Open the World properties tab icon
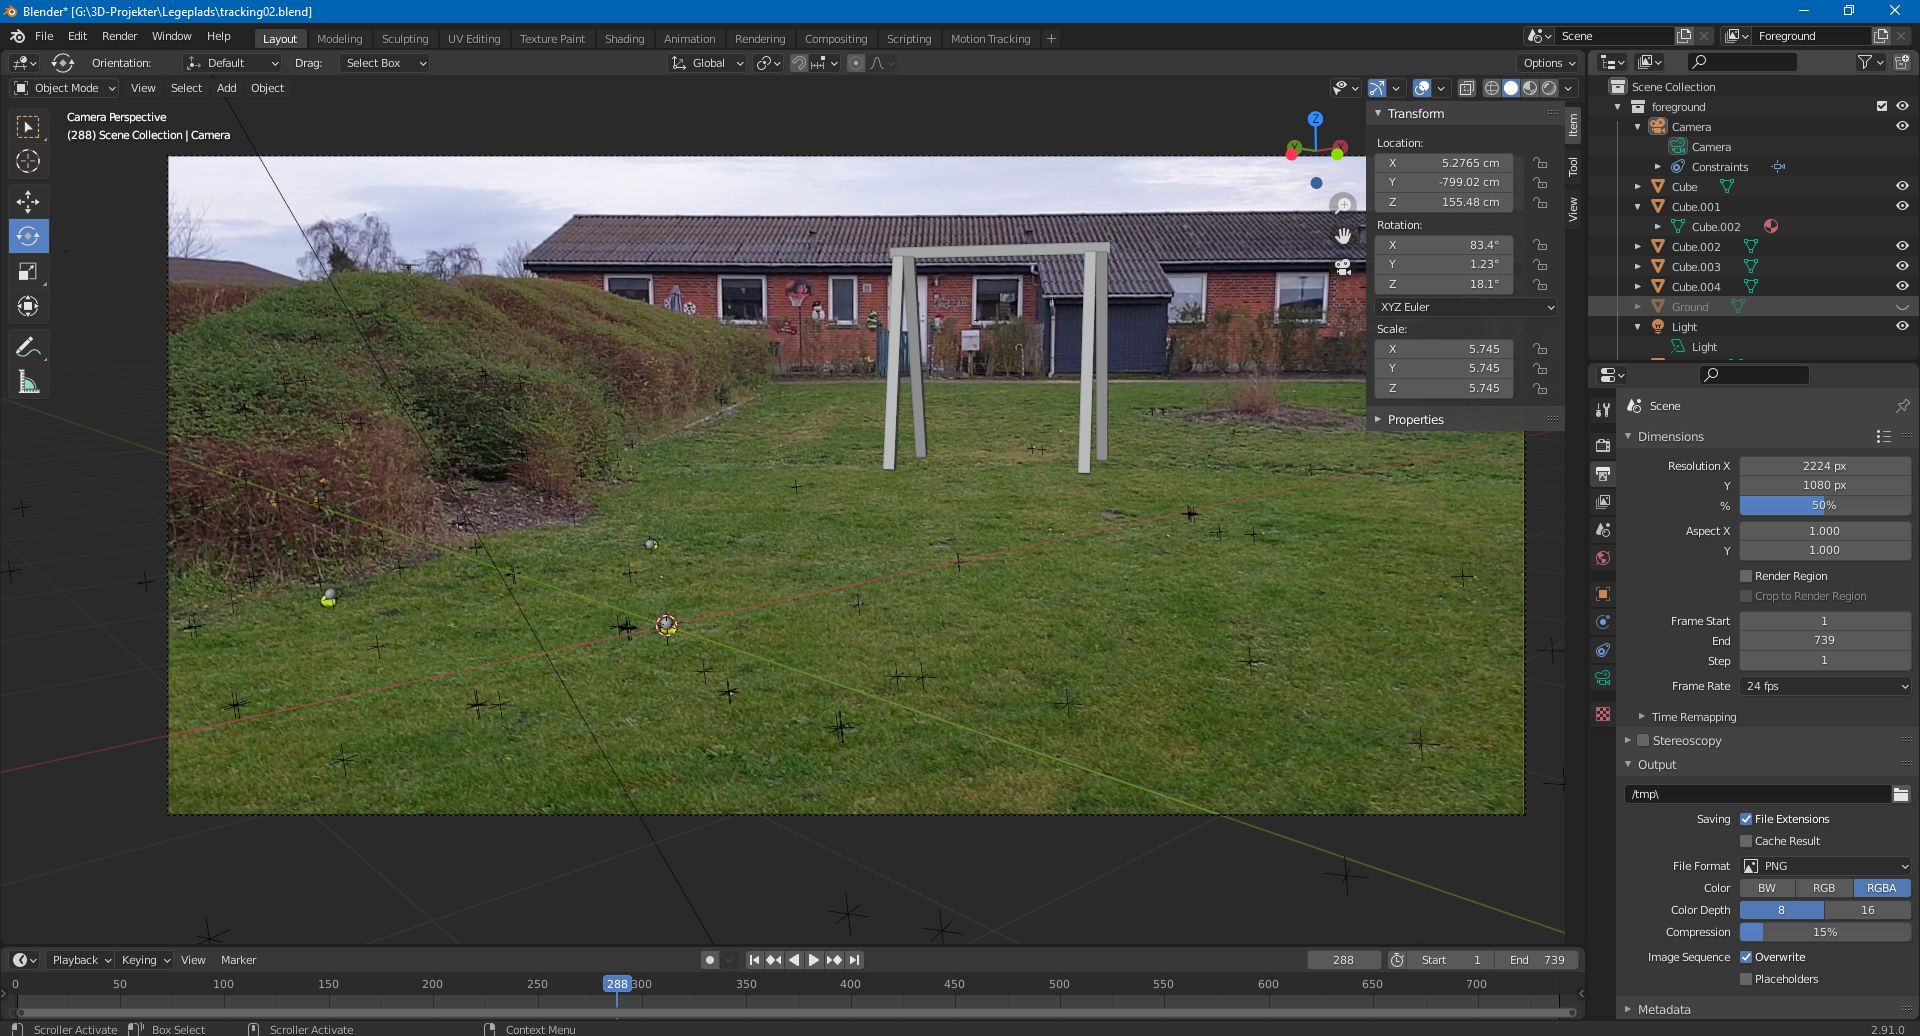Image resolution: width=1920 pixels, height=1036 pixels. [x=1603, y=557]
